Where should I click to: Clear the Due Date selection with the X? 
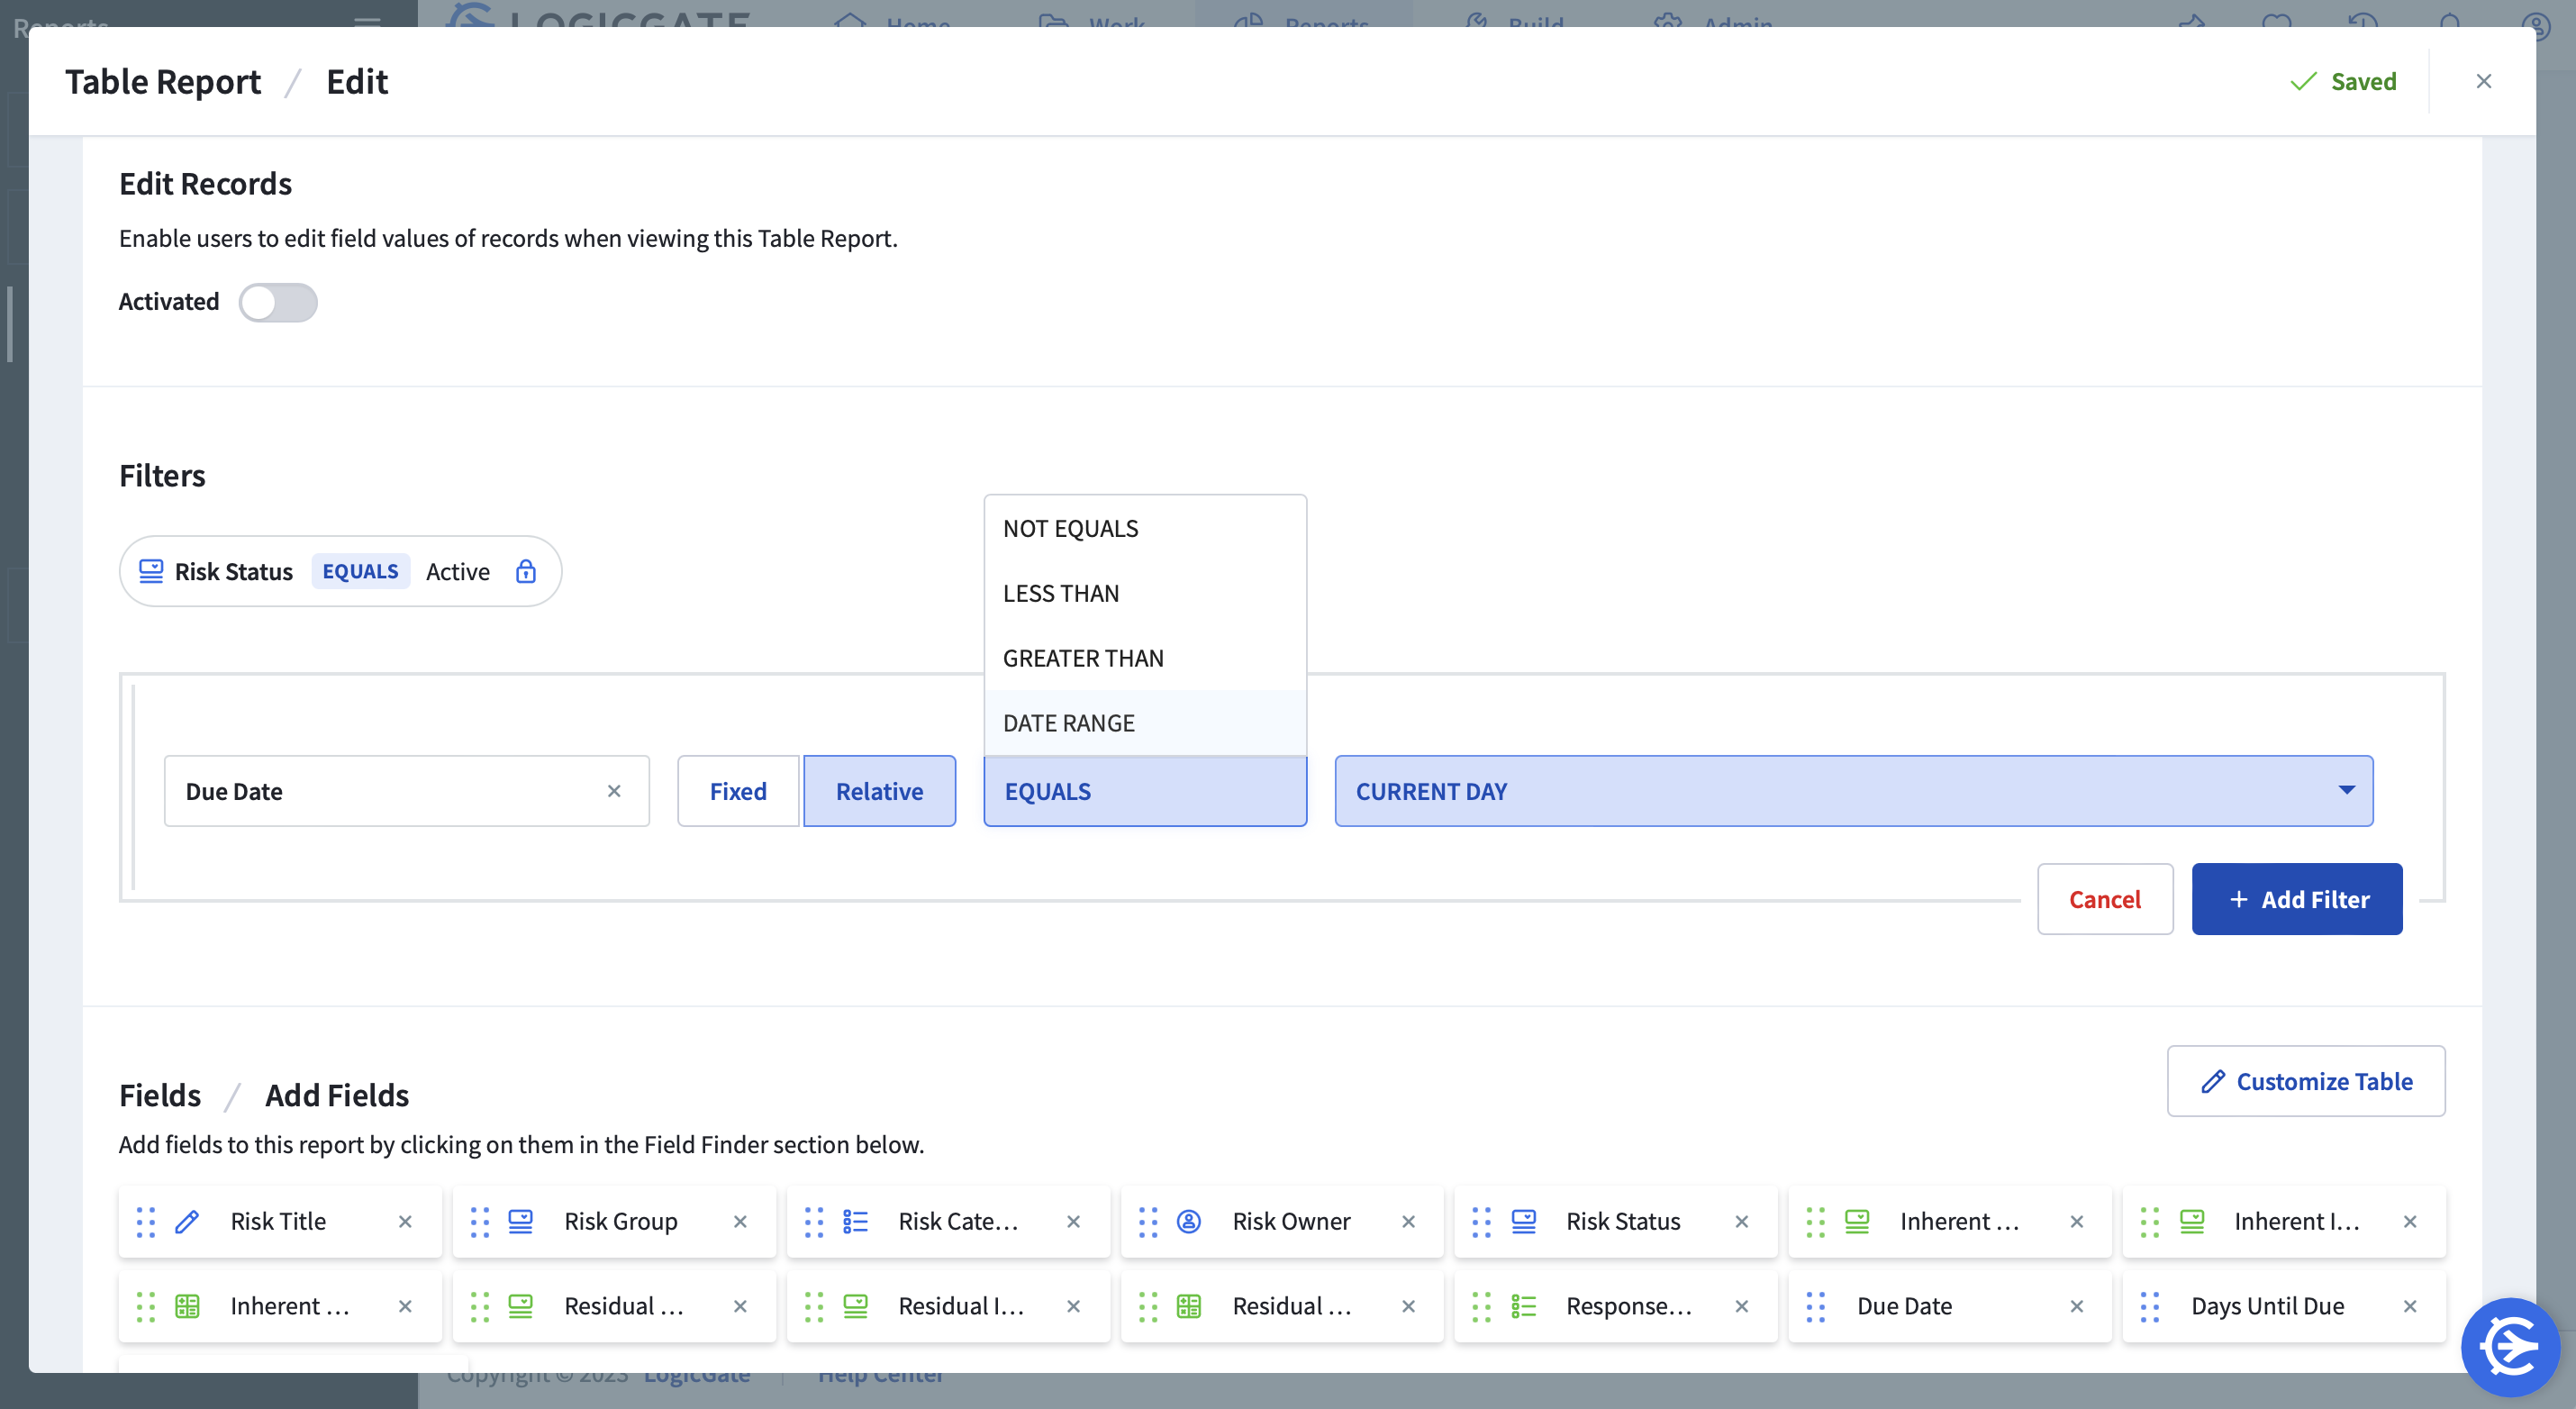point(614,791)
